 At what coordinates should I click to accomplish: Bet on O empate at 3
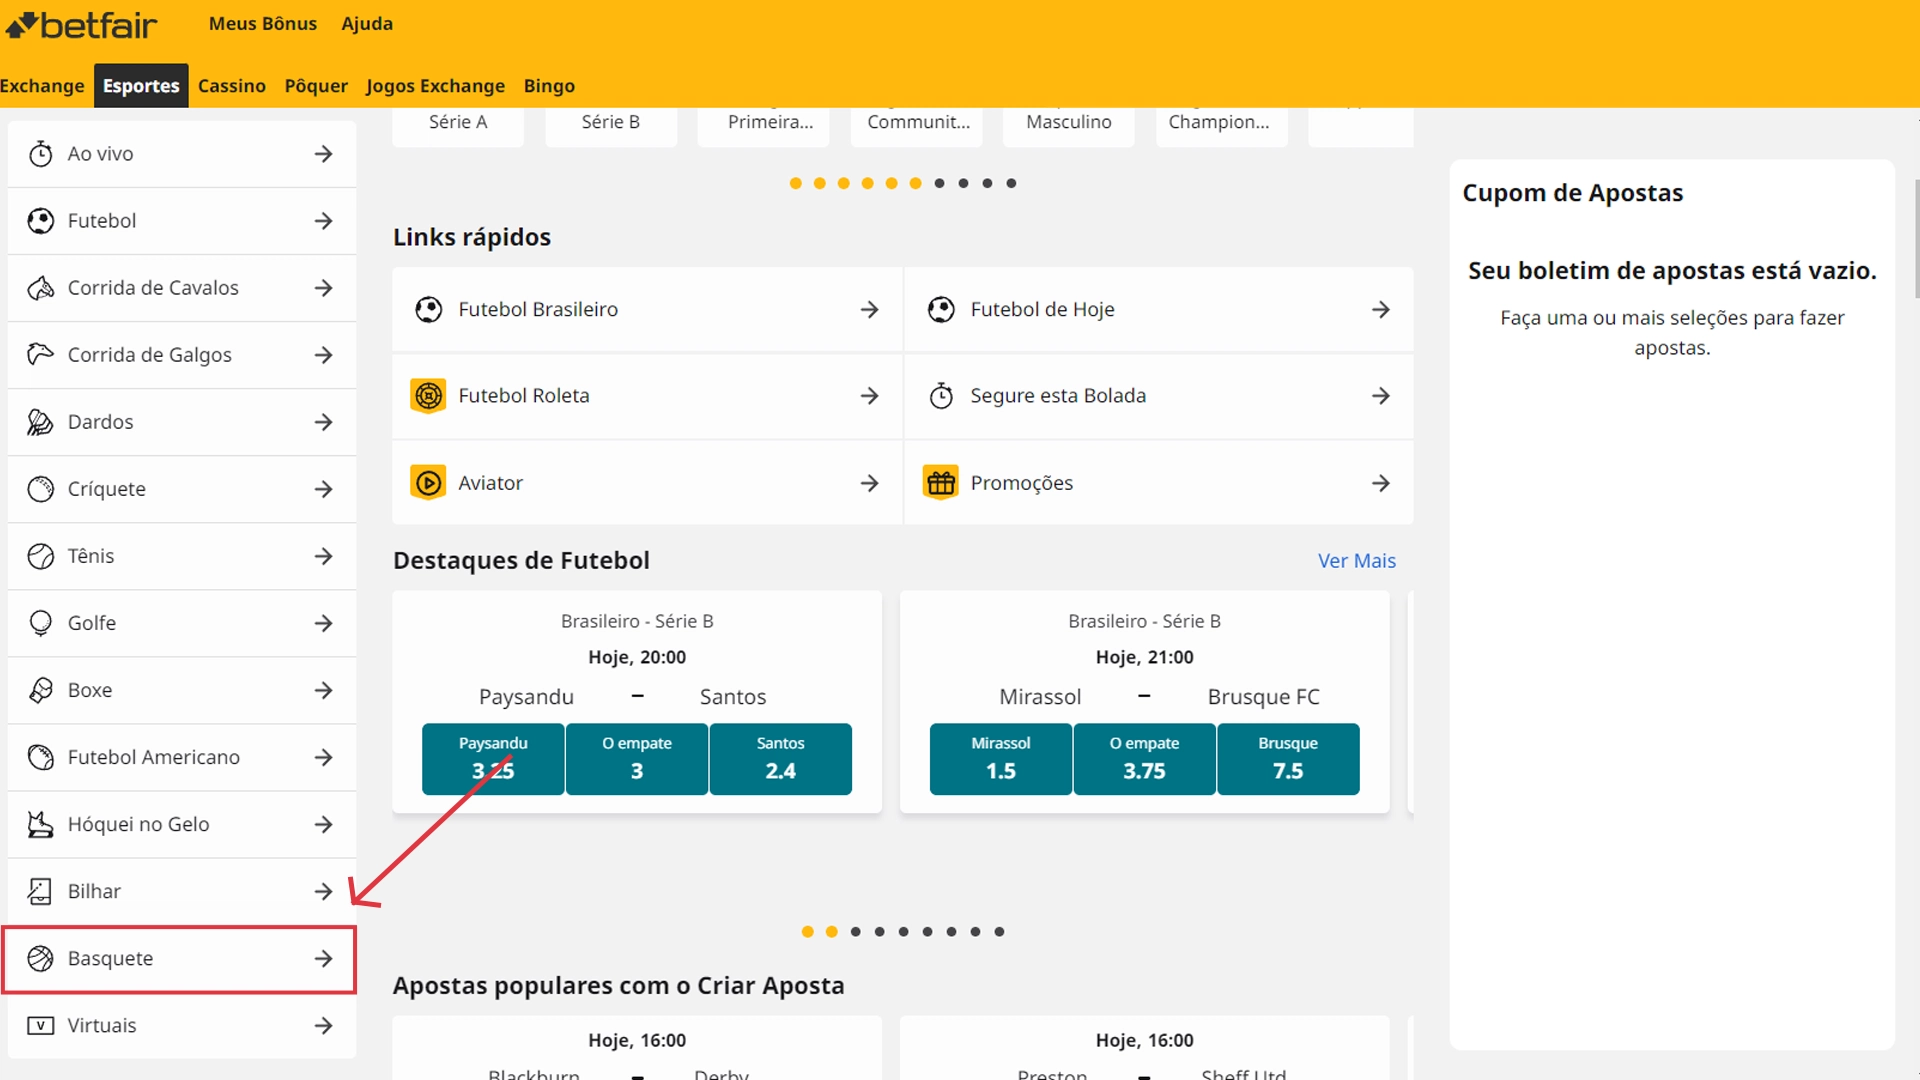(637, 759)
